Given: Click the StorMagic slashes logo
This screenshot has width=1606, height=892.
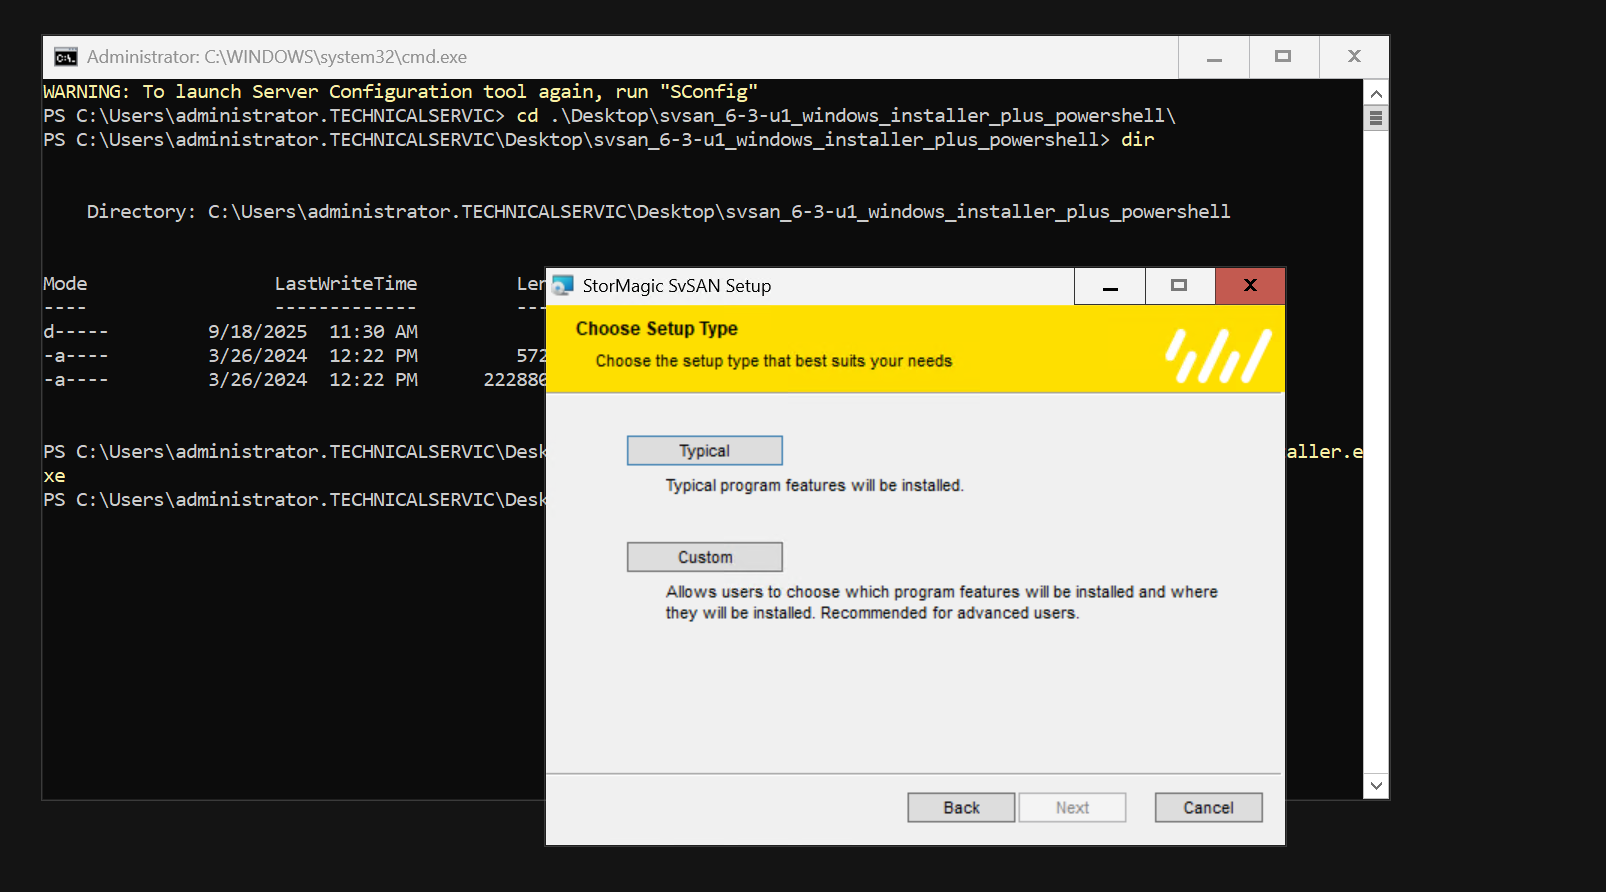Looking at the screenshot, I should coord(1218,356).
